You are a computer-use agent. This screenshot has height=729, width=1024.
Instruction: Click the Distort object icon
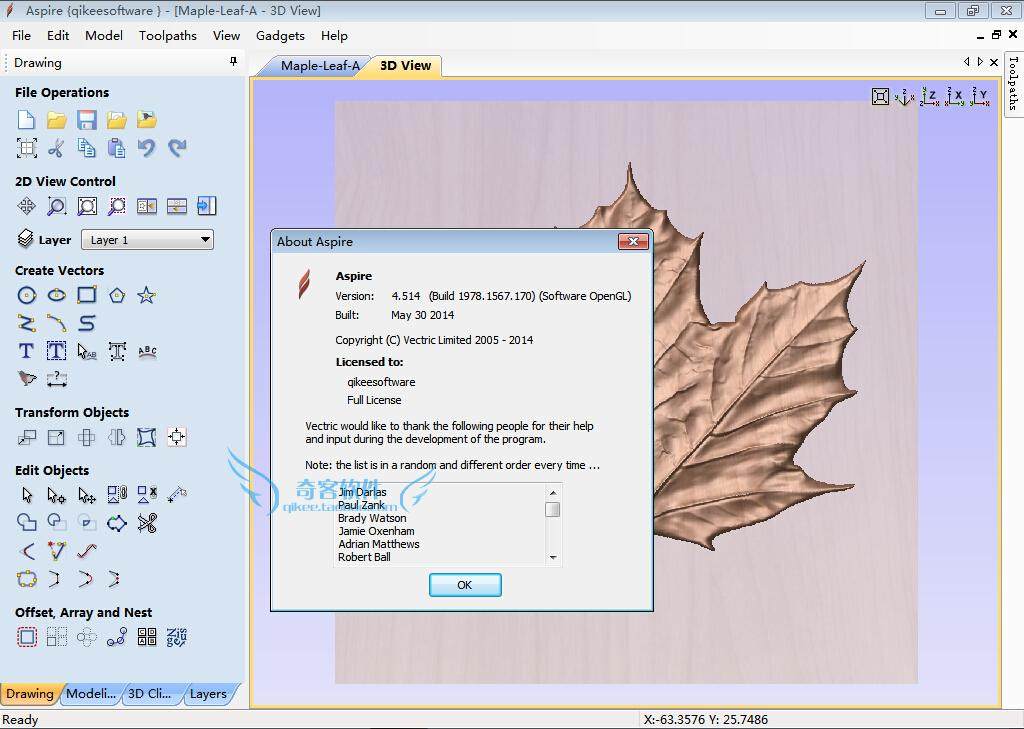click(146, 437)
